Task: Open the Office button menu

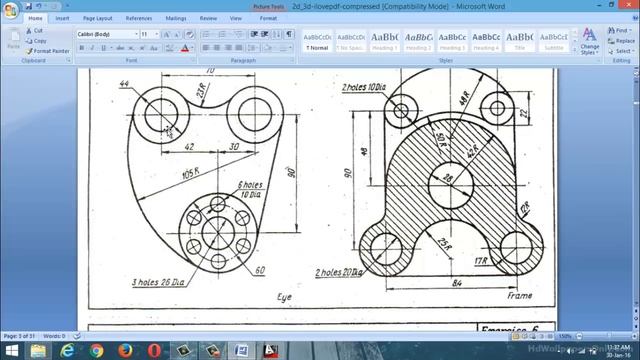Action: pyautogui.click(x=11, y=10)
